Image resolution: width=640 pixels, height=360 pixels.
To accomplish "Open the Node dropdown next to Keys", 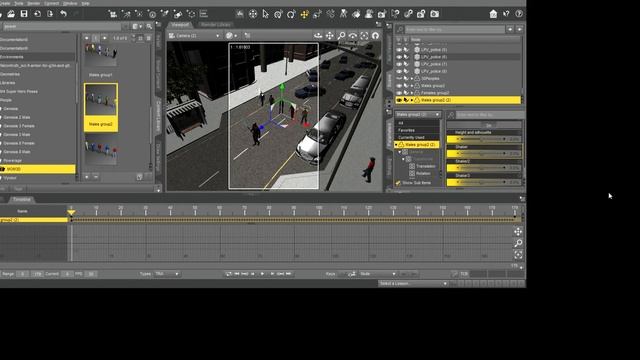I will 378,274.
